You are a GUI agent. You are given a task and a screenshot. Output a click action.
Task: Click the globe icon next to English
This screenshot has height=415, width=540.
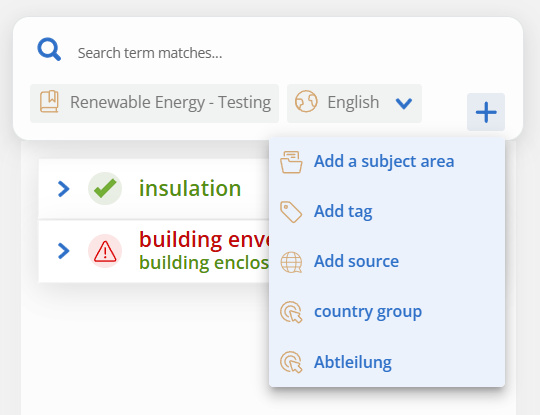[x=306, y=101]
